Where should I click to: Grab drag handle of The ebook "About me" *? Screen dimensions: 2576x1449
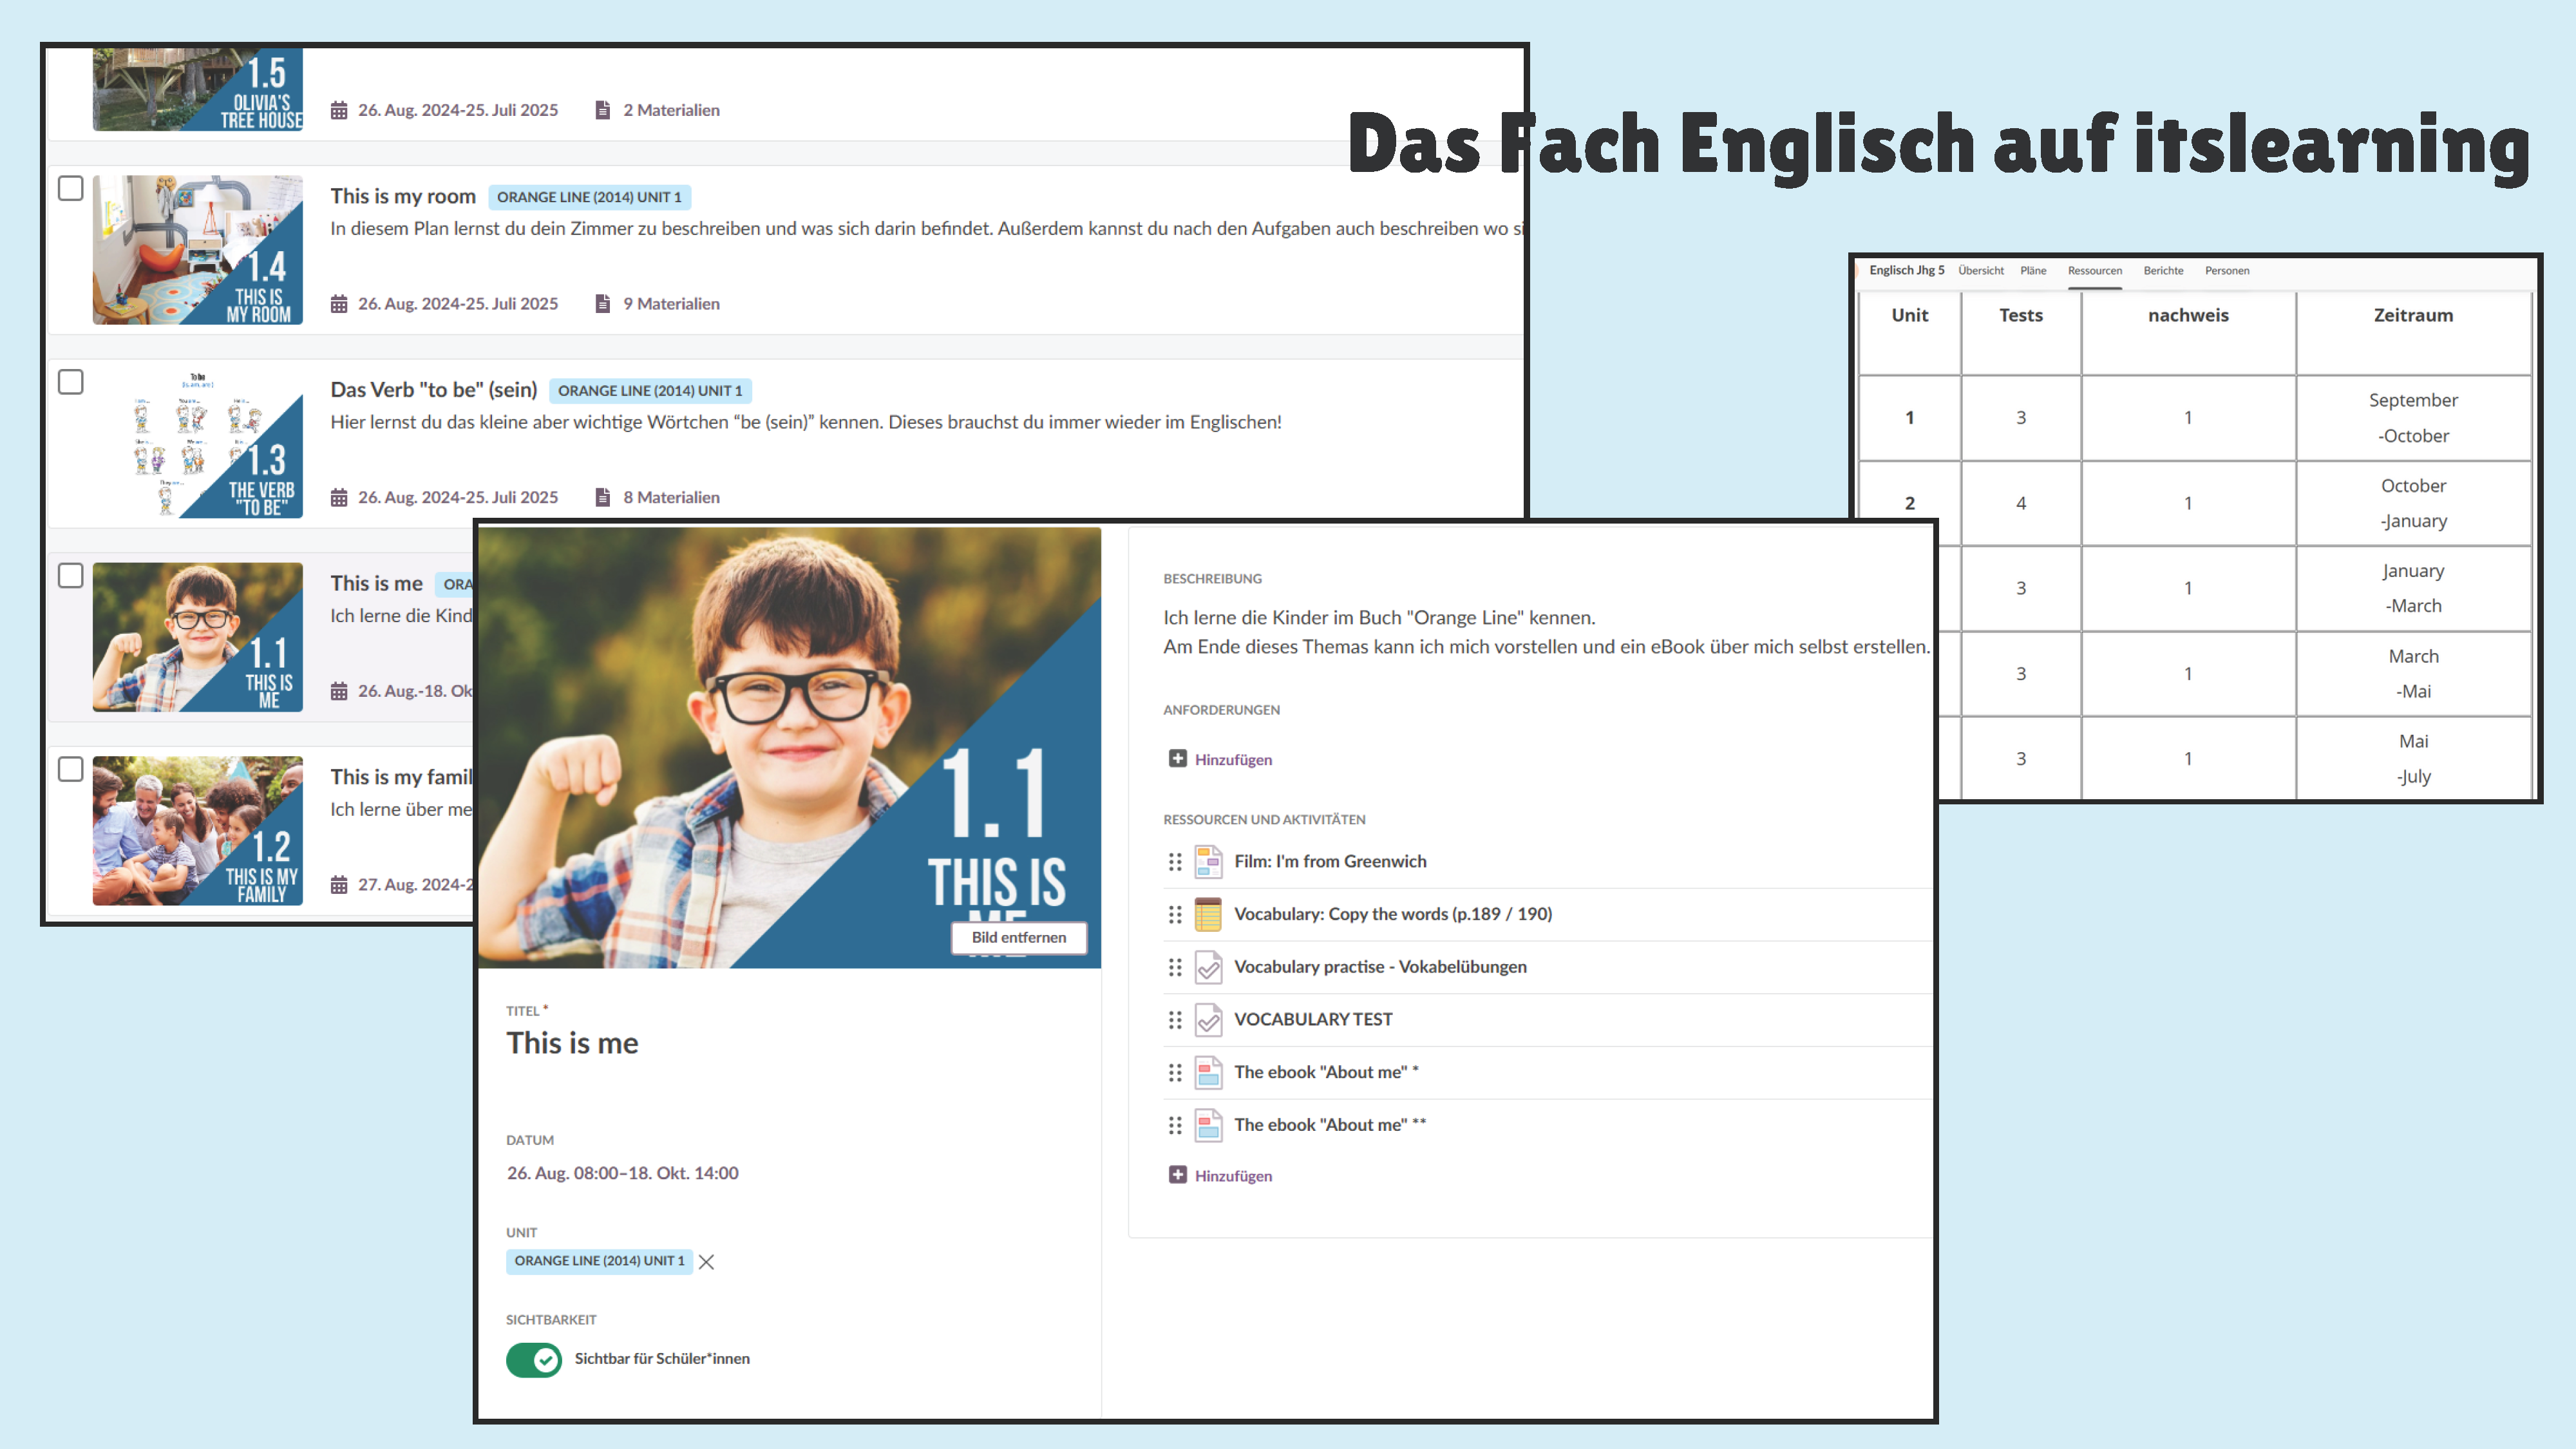point(1175,1073)
